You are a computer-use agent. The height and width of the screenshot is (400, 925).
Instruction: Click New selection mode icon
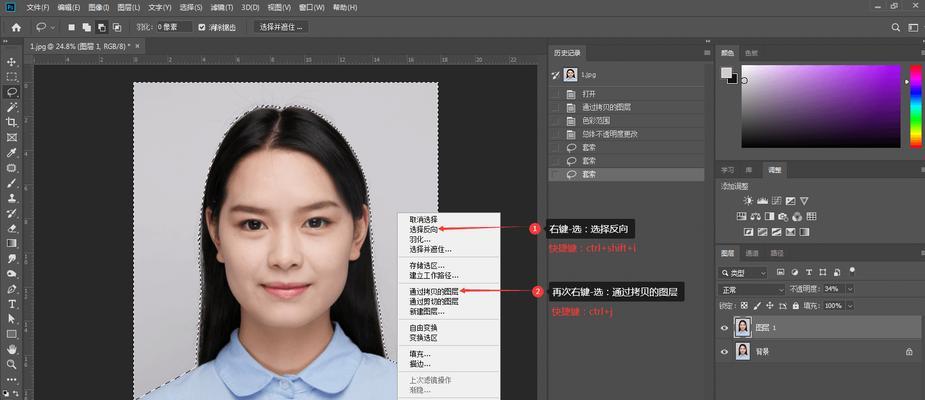71,27
